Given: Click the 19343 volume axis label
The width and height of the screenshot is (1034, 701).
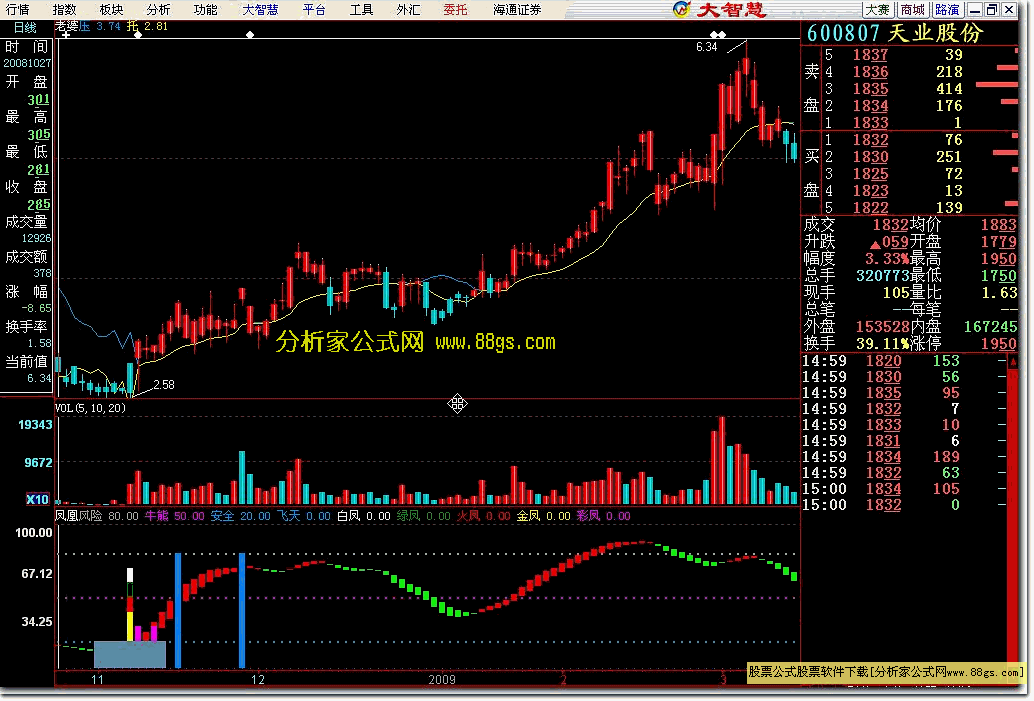Looking at the screenshot, I should (35, 425).
